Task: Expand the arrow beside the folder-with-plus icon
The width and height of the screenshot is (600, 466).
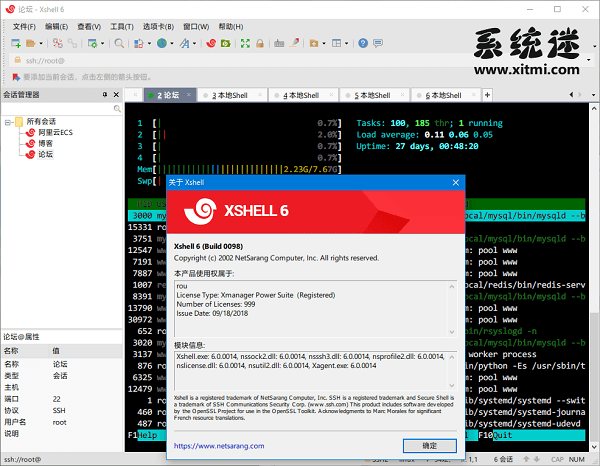Action: pos(324,43)
